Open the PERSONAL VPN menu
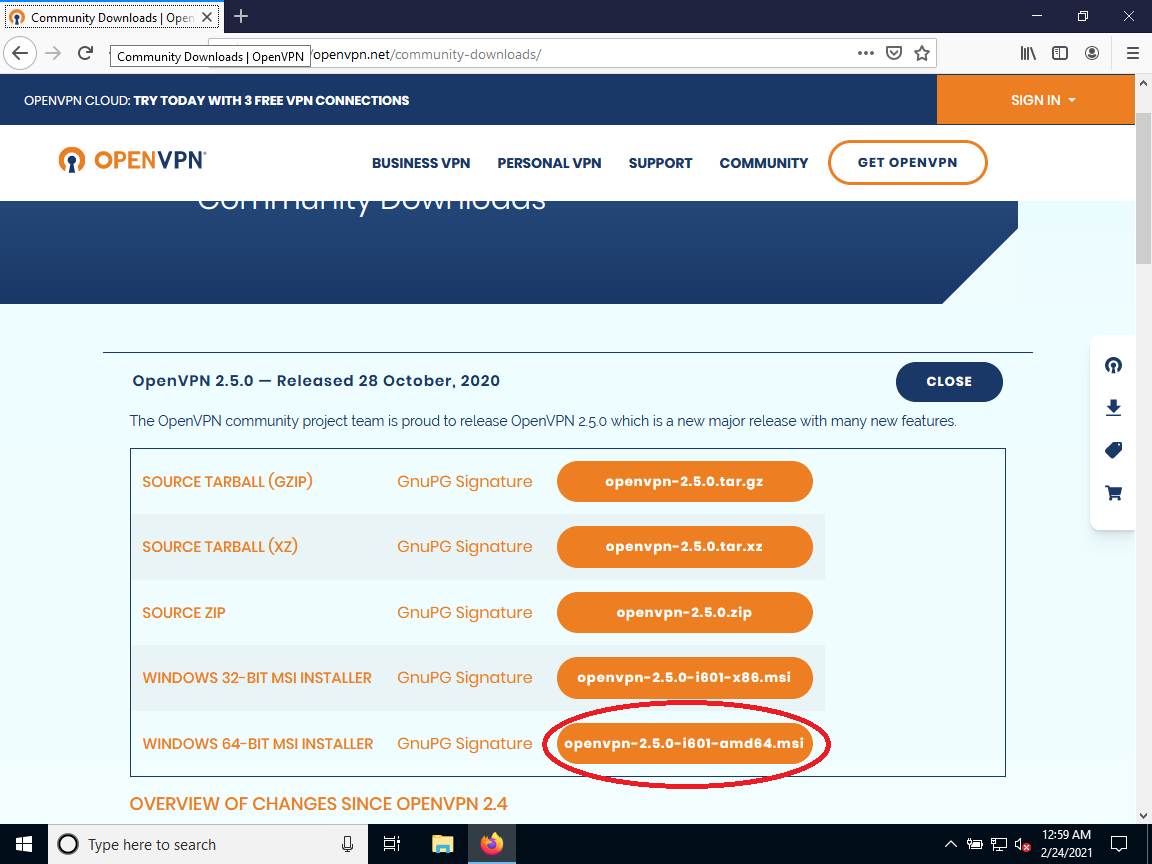The height and width of the screenshot is (864, 1152). (549, 163)
